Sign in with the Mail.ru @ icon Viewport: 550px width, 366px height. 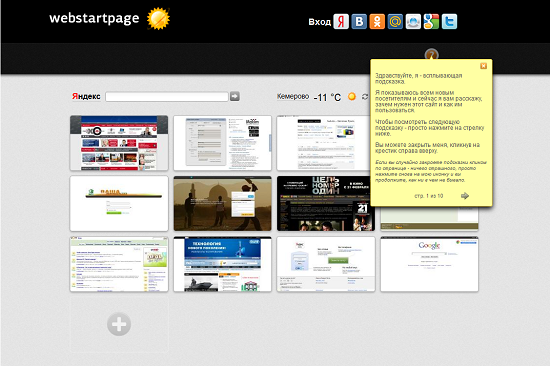point(395,22)
